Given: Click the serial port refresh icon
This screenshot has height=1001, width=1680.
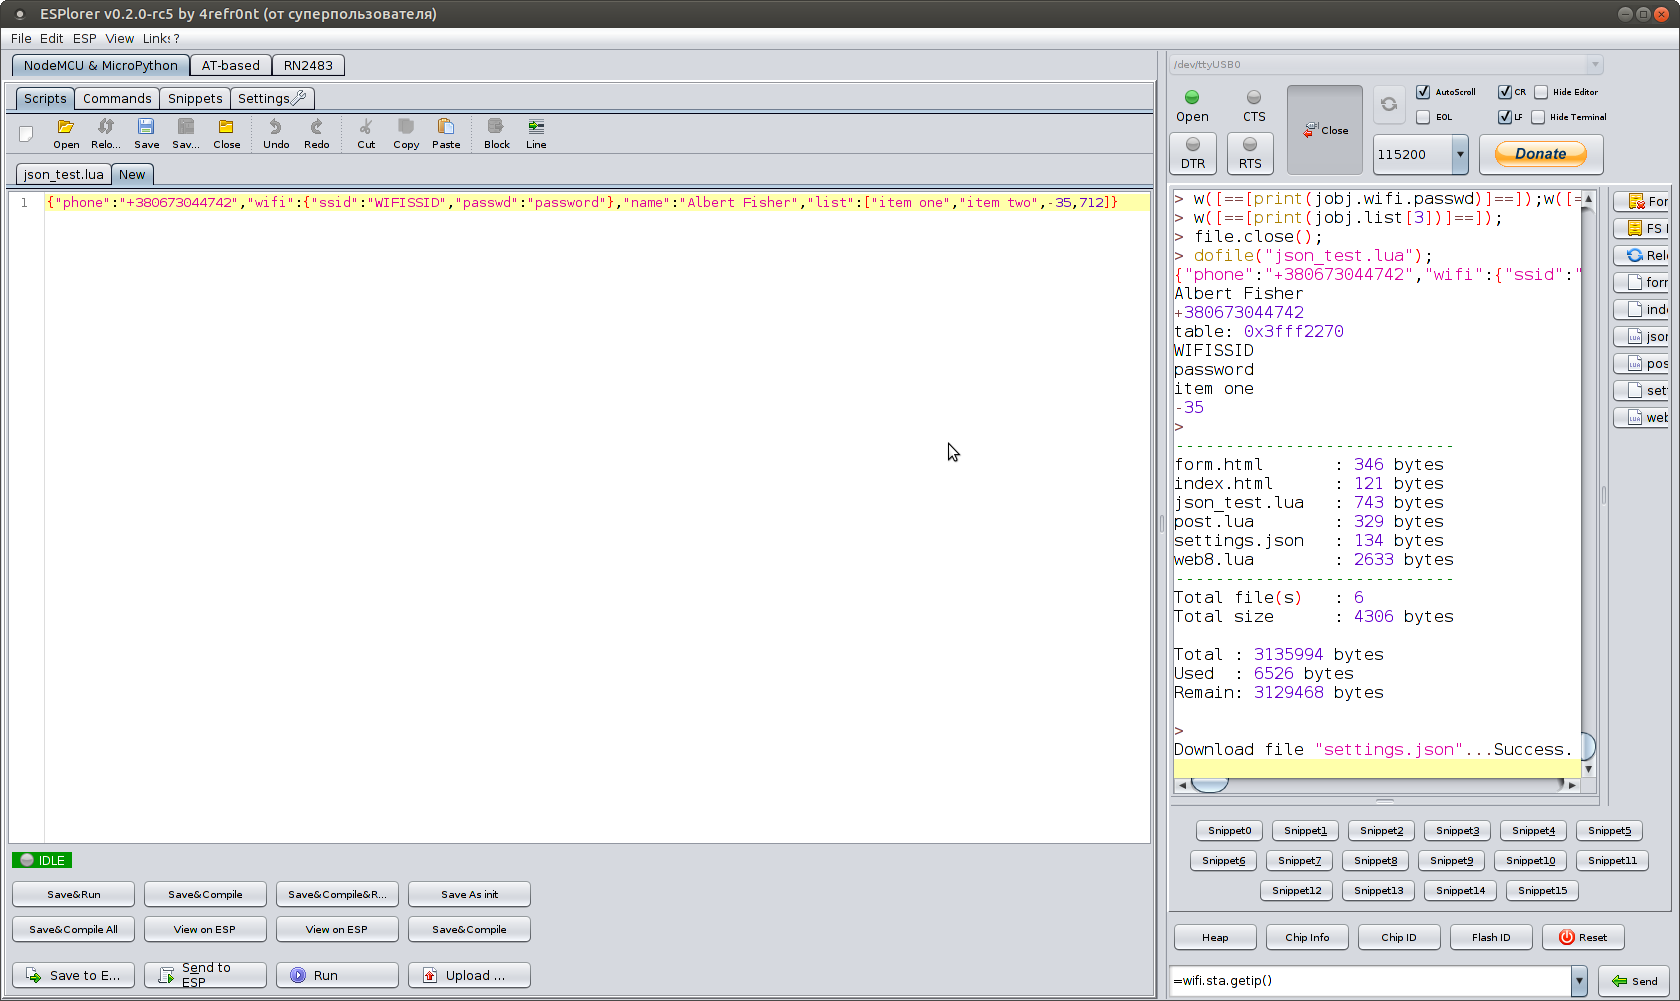Looking at the screenshot, I should [x=1389, y=104].
